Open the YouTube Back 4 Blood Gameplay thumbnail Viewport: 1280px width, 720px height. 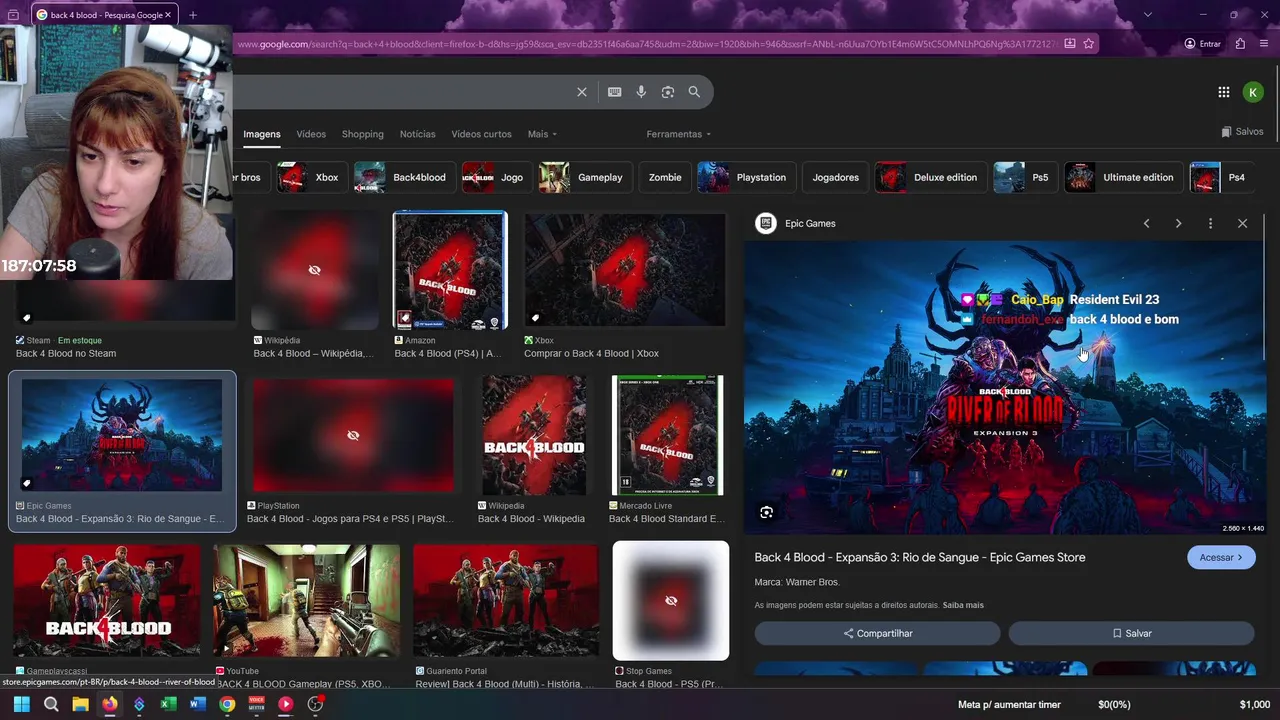pos(306,601)
